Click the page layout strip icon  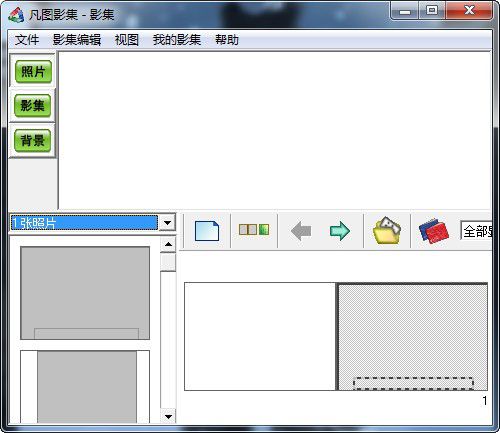click(254, 230)
